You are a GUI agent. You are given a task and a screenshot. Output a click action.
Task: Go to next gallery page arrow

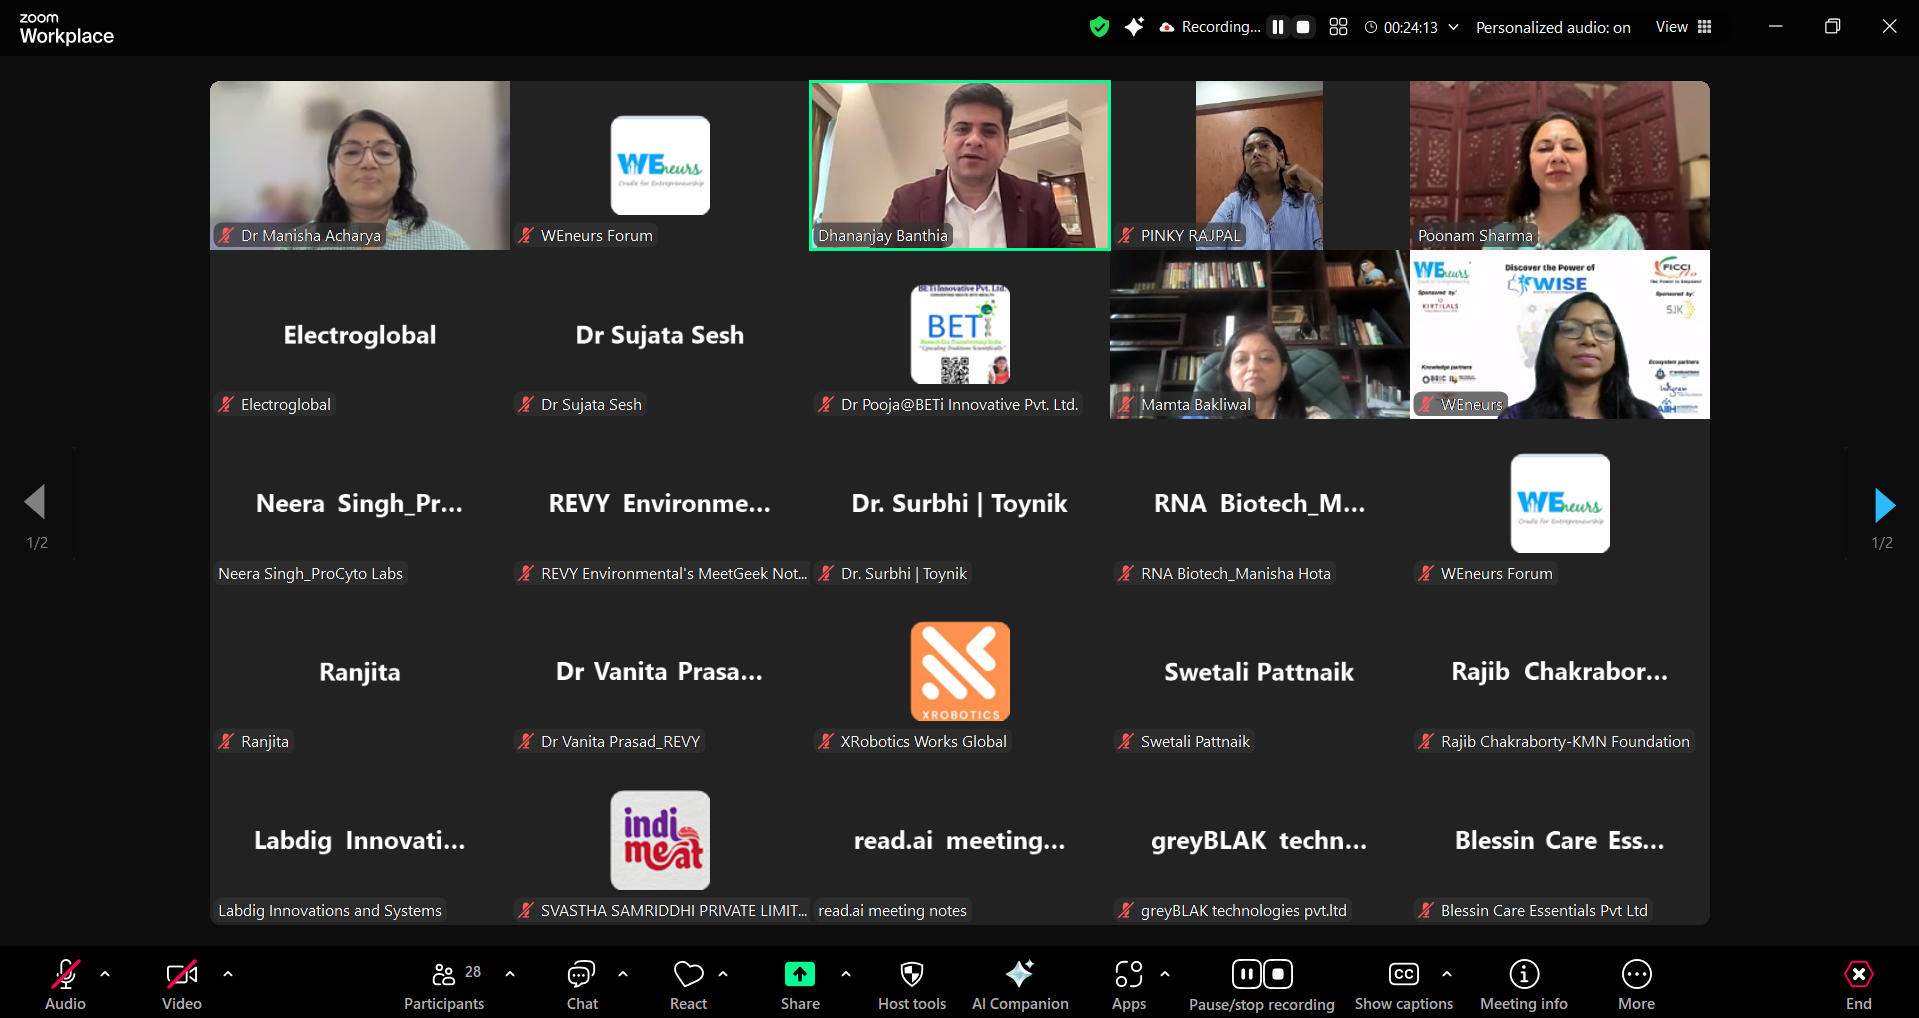1884,505
